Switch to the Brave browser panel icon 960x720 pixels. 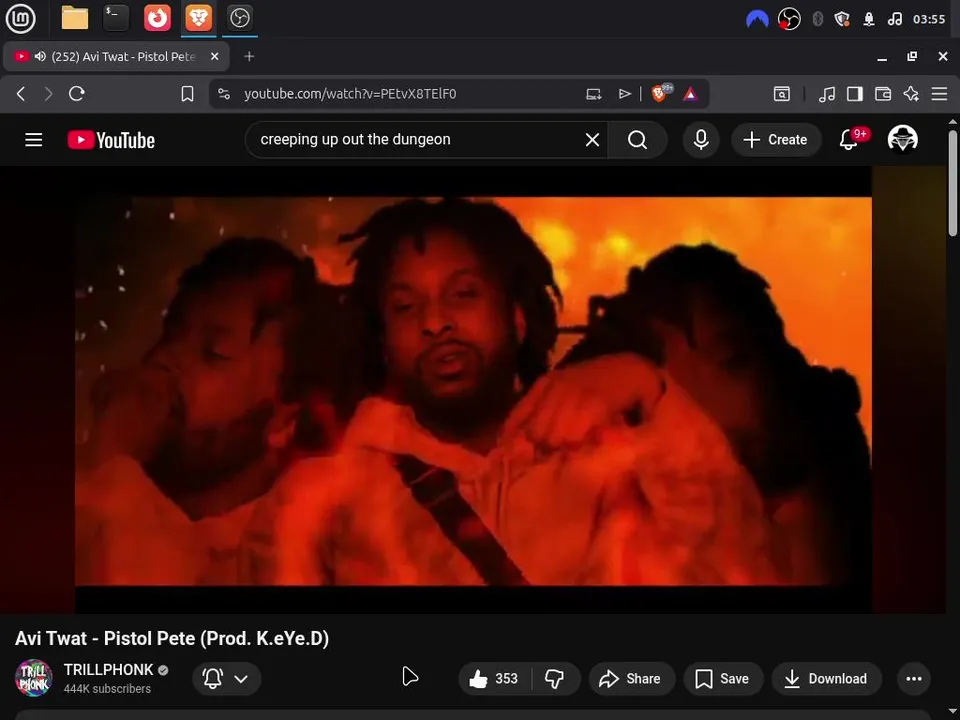pos(198,18)
